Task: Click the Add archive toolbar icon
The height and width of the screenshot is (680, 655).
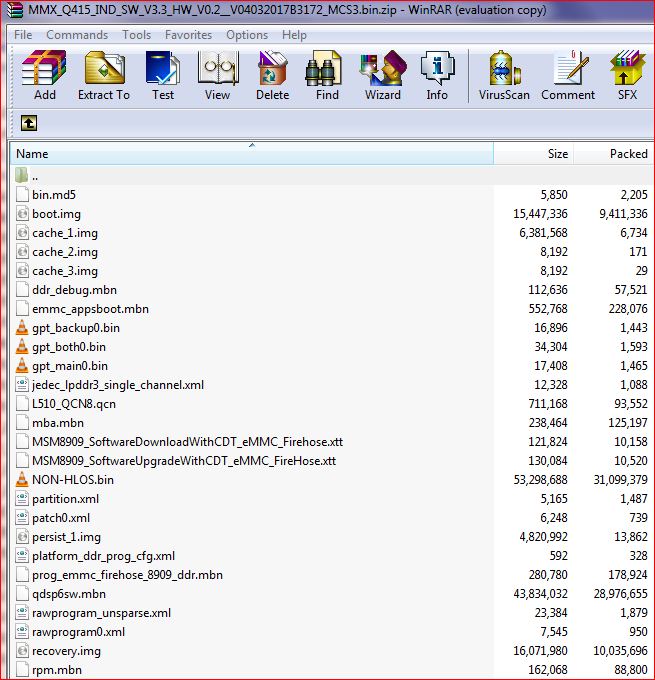Action: tap(44, 75)
